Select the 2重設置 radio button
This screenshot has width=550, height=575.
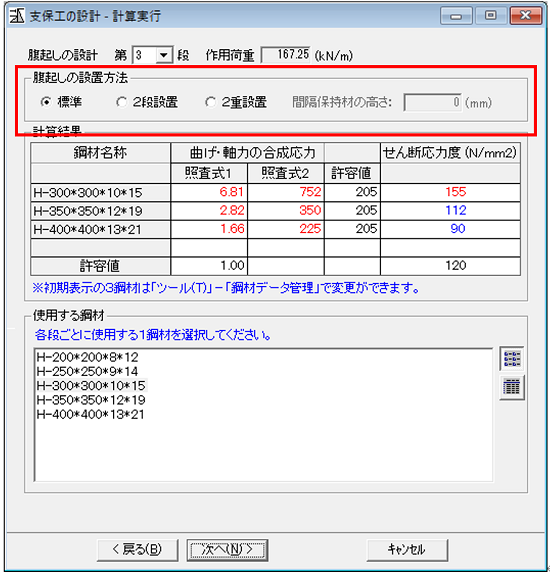(x=210, y=102)
